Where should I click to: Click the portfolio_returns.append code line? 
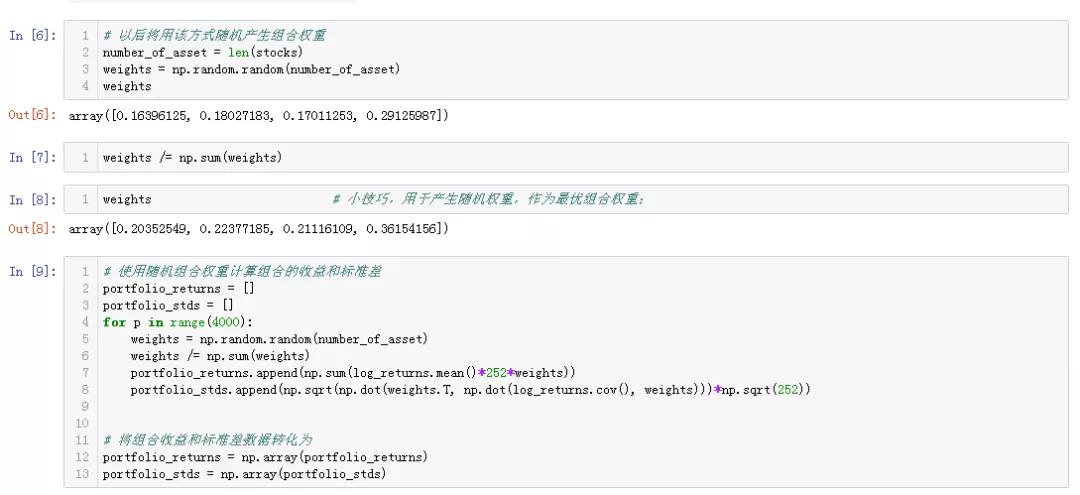pyautogui.click(x=352, y=372)
